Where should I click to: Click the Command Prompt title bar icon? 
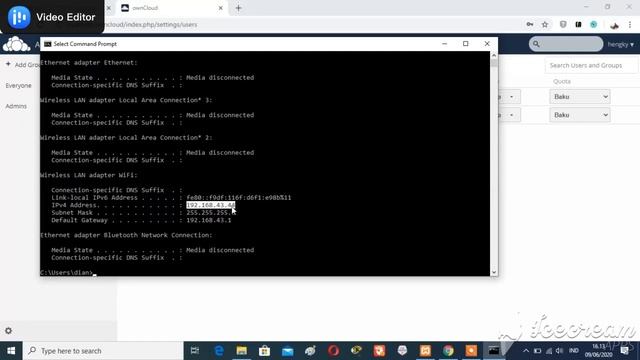pos(48,44)
